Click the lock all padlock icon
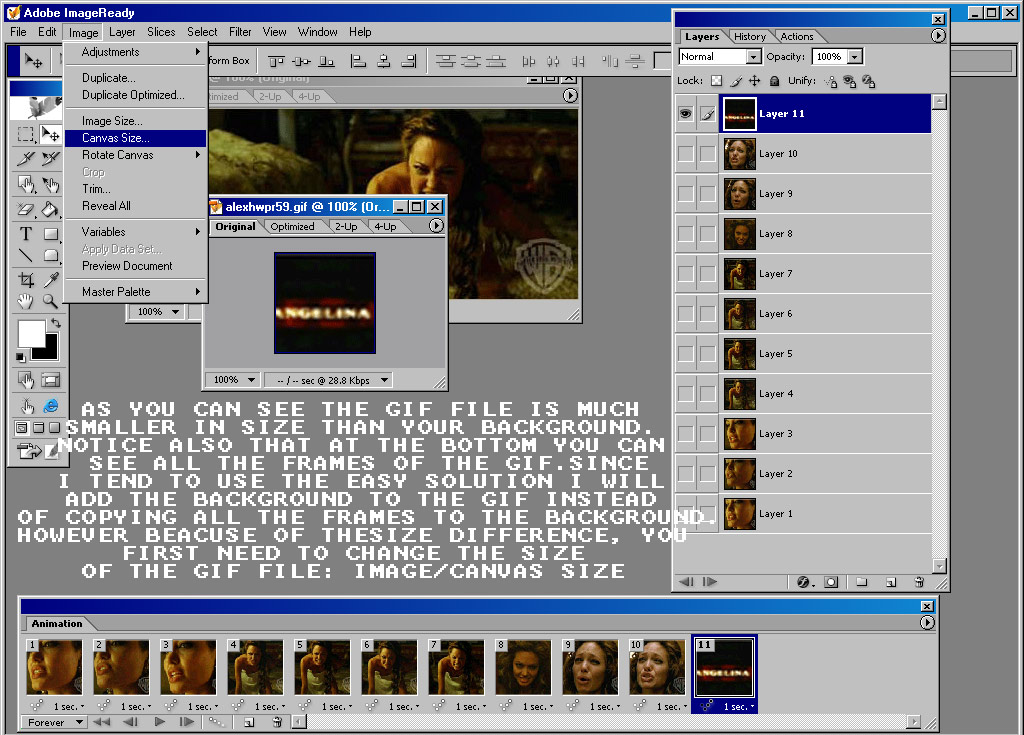1024x735 pixels. coord(773,81)
